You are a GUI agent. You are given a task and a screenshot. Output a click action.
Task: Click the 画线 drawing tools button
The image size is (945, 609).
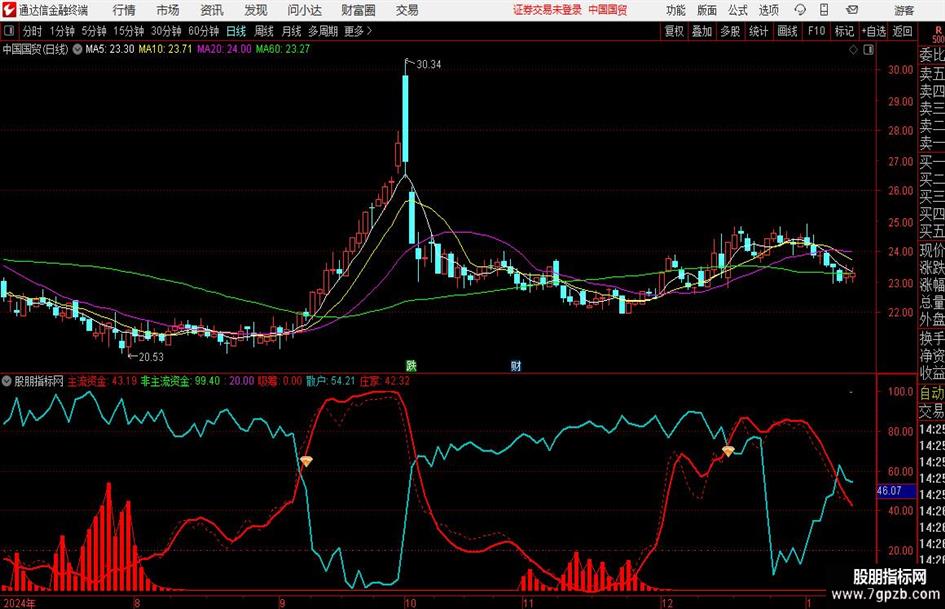coord(787,31)
